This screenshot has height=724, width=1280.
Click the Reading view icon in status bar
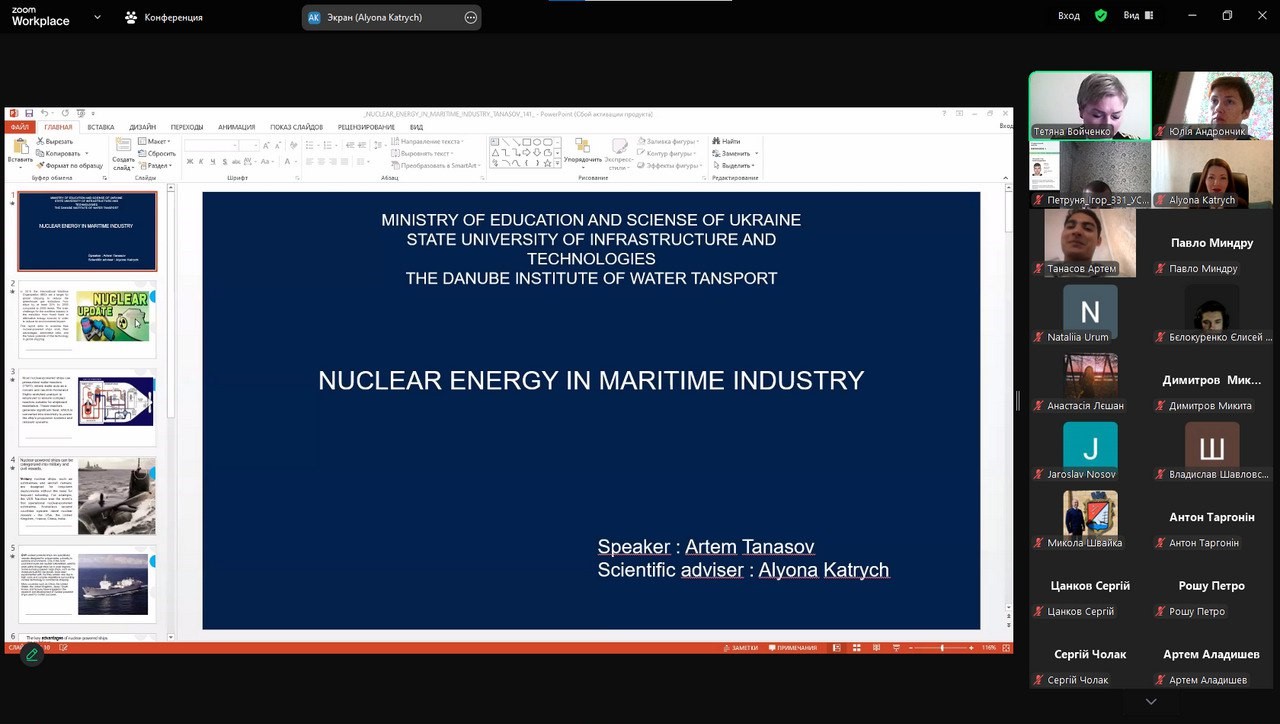pos(876,648)
